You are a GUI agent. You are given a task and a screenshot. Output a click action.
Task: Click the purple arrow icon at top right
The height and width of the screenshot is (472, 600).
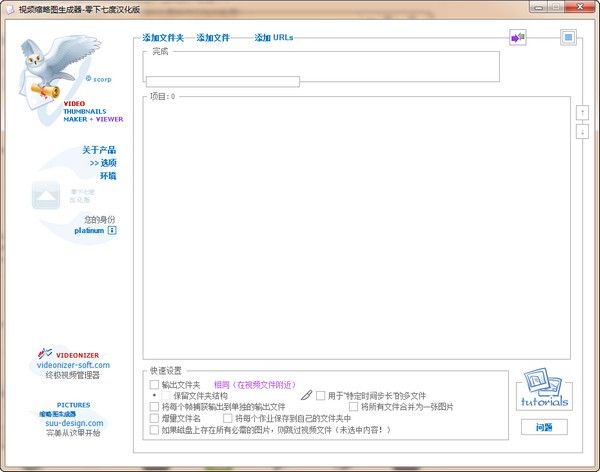click(x=518, y=38)
